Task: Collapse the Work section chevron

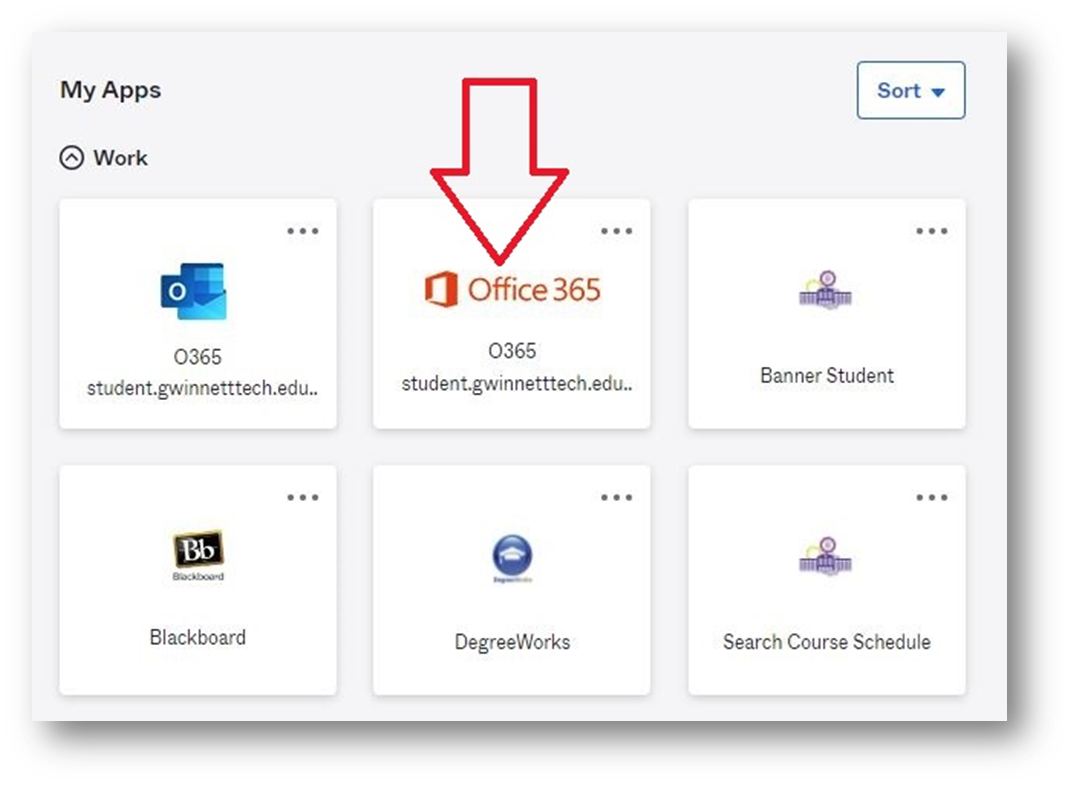Action: coord(72,158)
